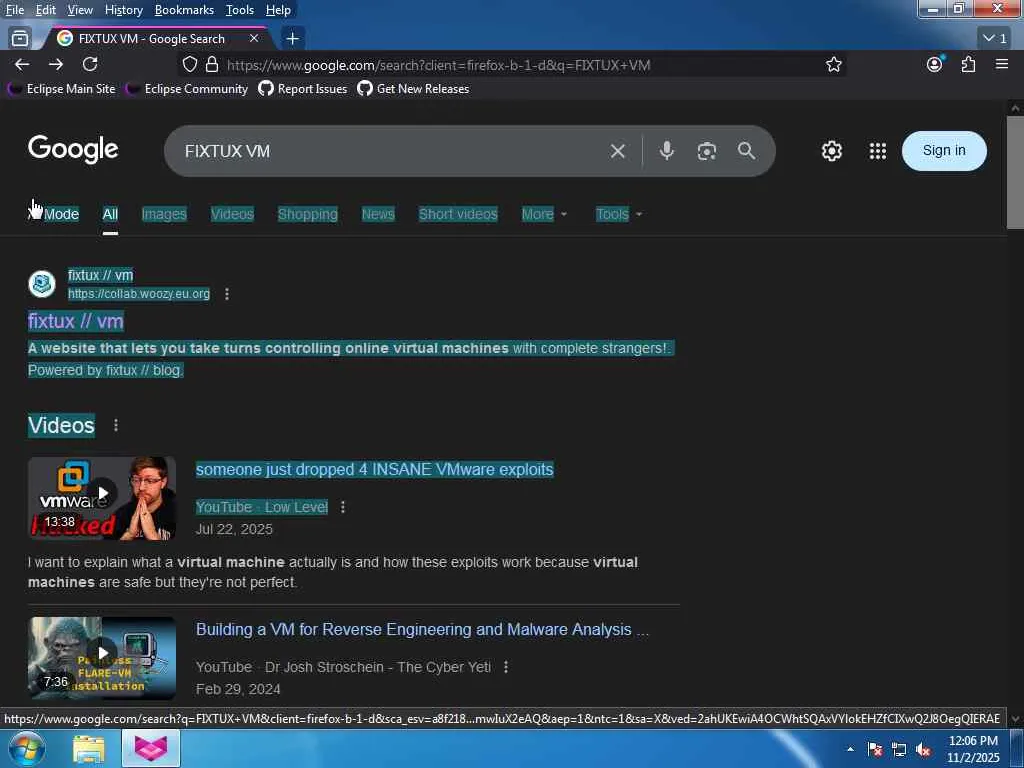The image size is (1024, 768).
Task: Select the FIXTUX VM - Google Search tab
Action: pyautogui.click(x=152, y=39)
